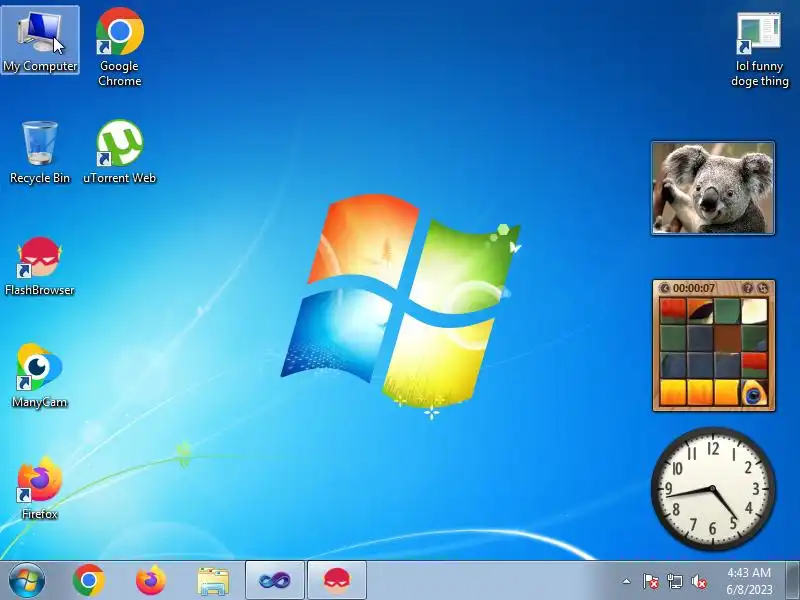Open the Recycle Bin
The width and height of the screenshot is (800, 600).
coord(40,152)
